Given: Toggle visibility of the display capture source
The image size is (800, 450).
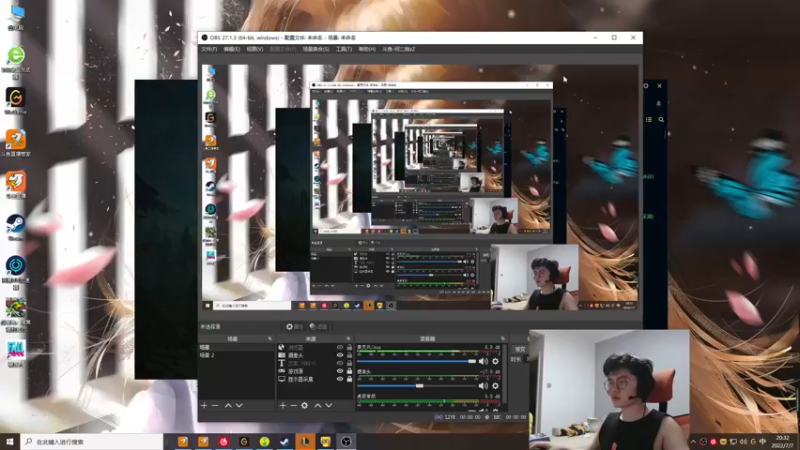Looking at the screenshot, I should pyautogui.click(x=340, y=379).
